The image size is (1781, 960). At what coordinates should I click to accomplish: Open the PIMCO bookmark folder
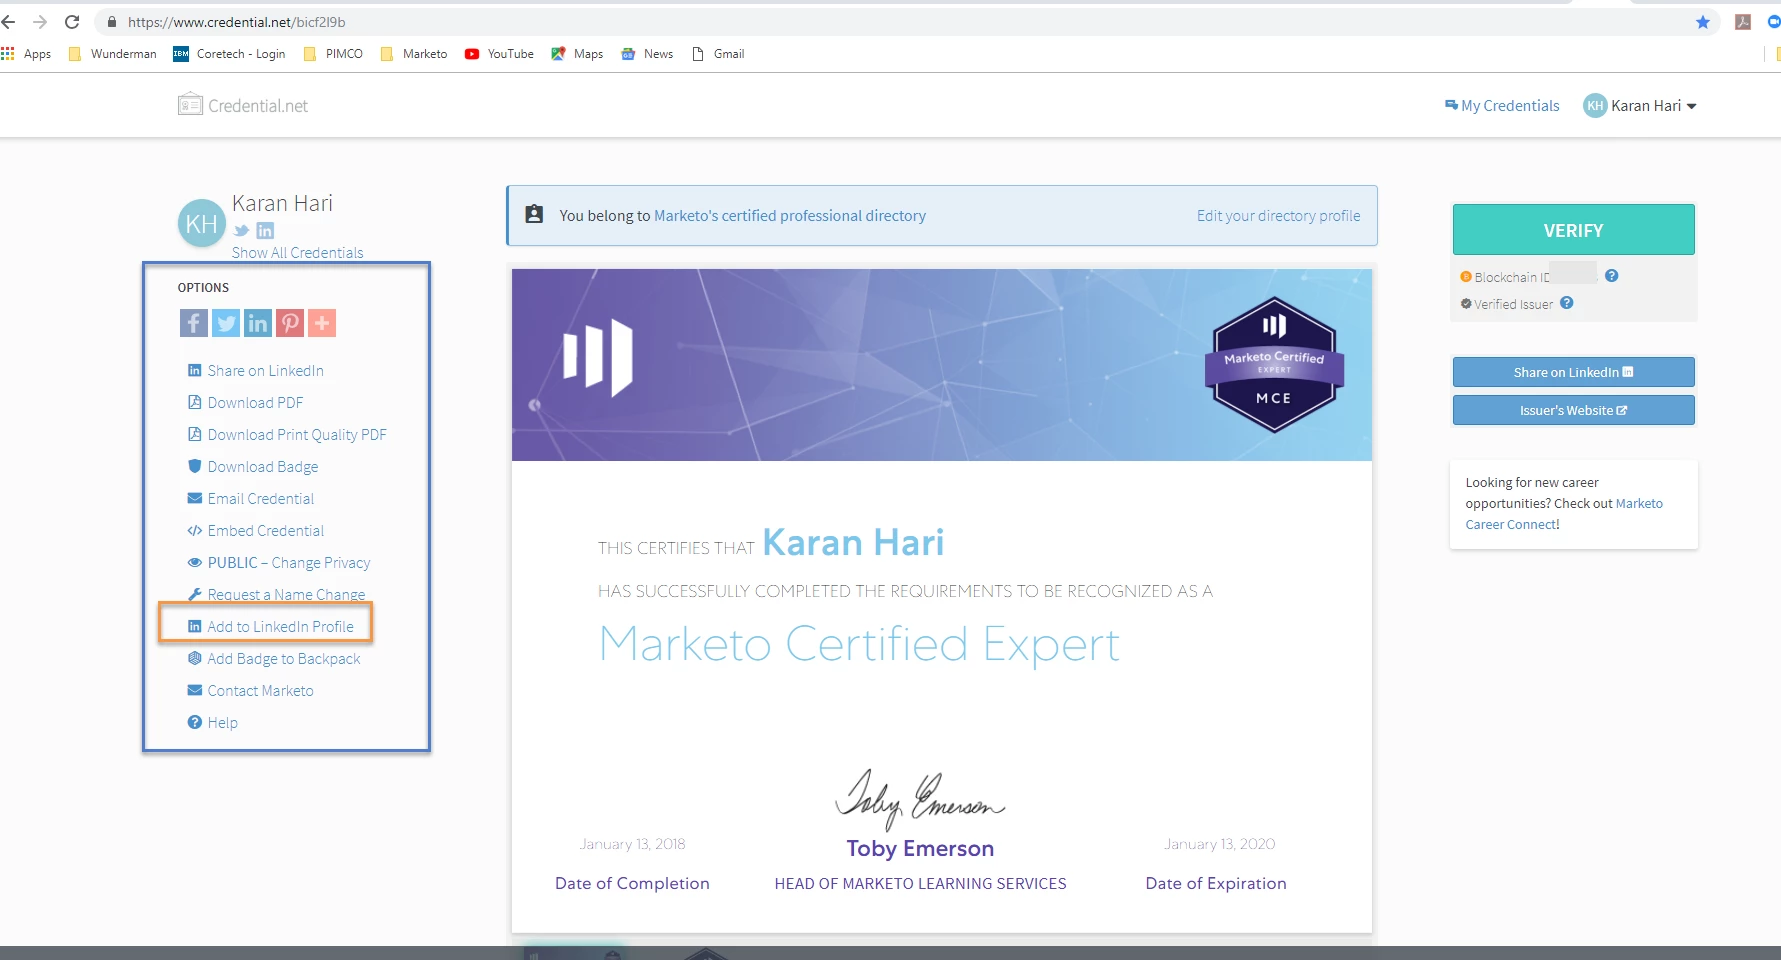(x=333, y=54)
